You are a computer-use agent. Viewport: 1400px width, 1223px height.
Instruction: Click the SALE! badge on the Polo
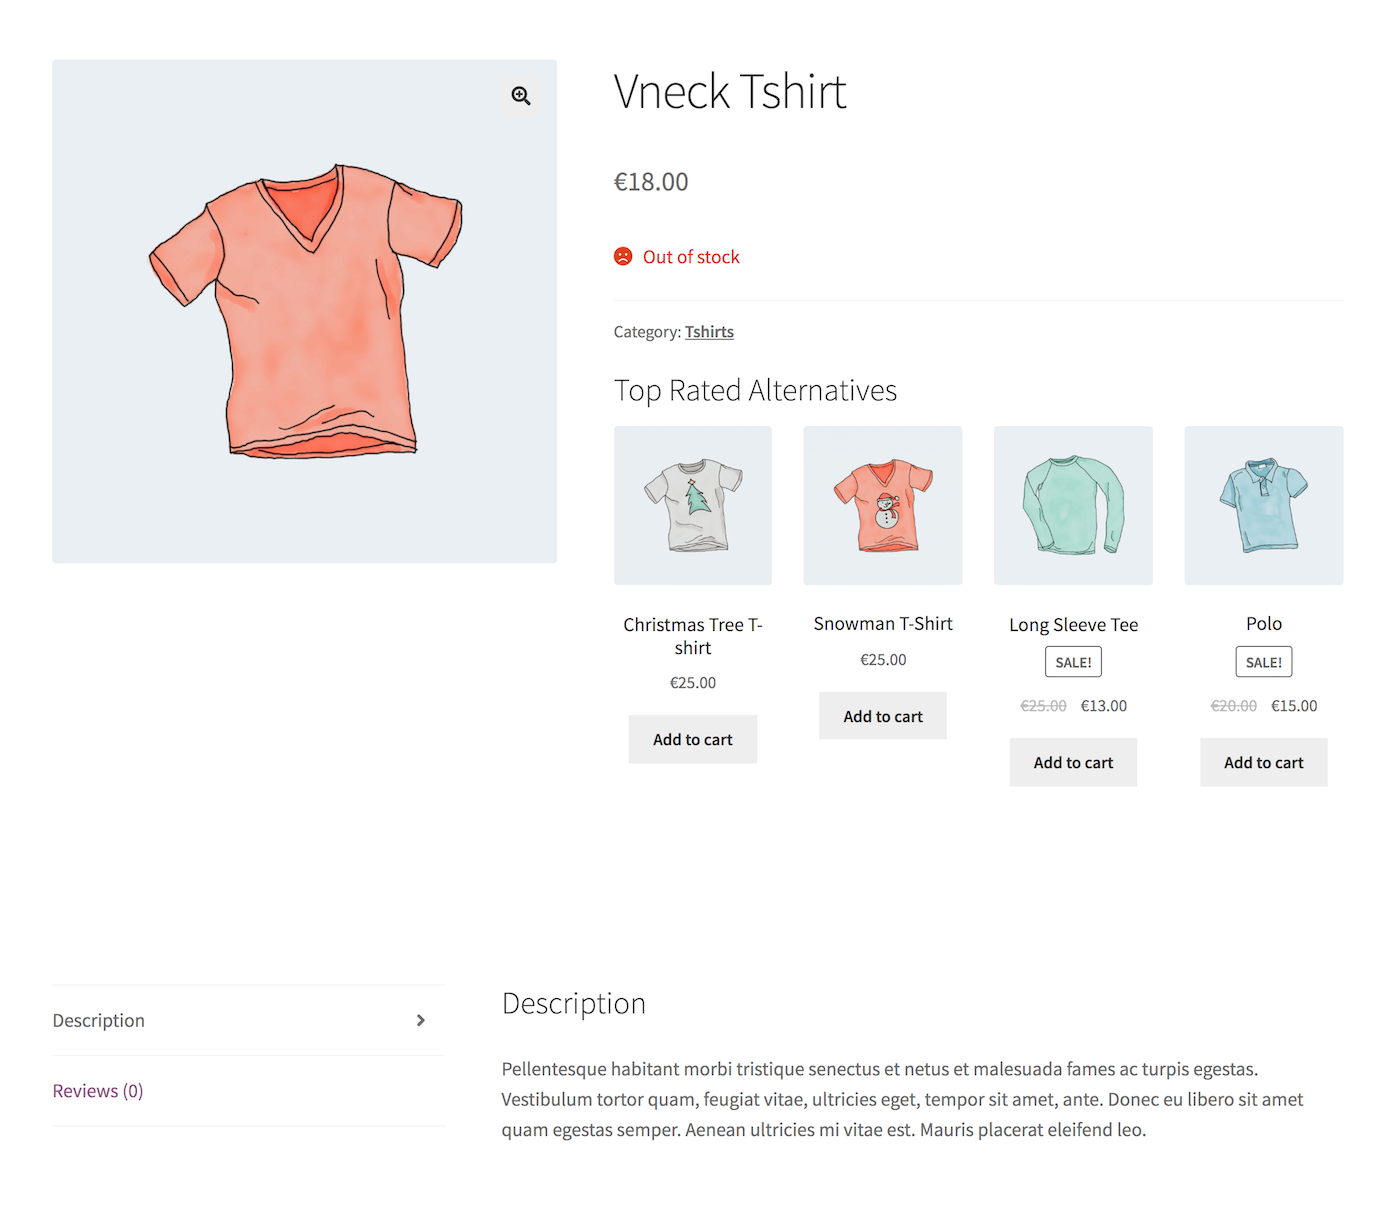click(x=1263, y=661)
